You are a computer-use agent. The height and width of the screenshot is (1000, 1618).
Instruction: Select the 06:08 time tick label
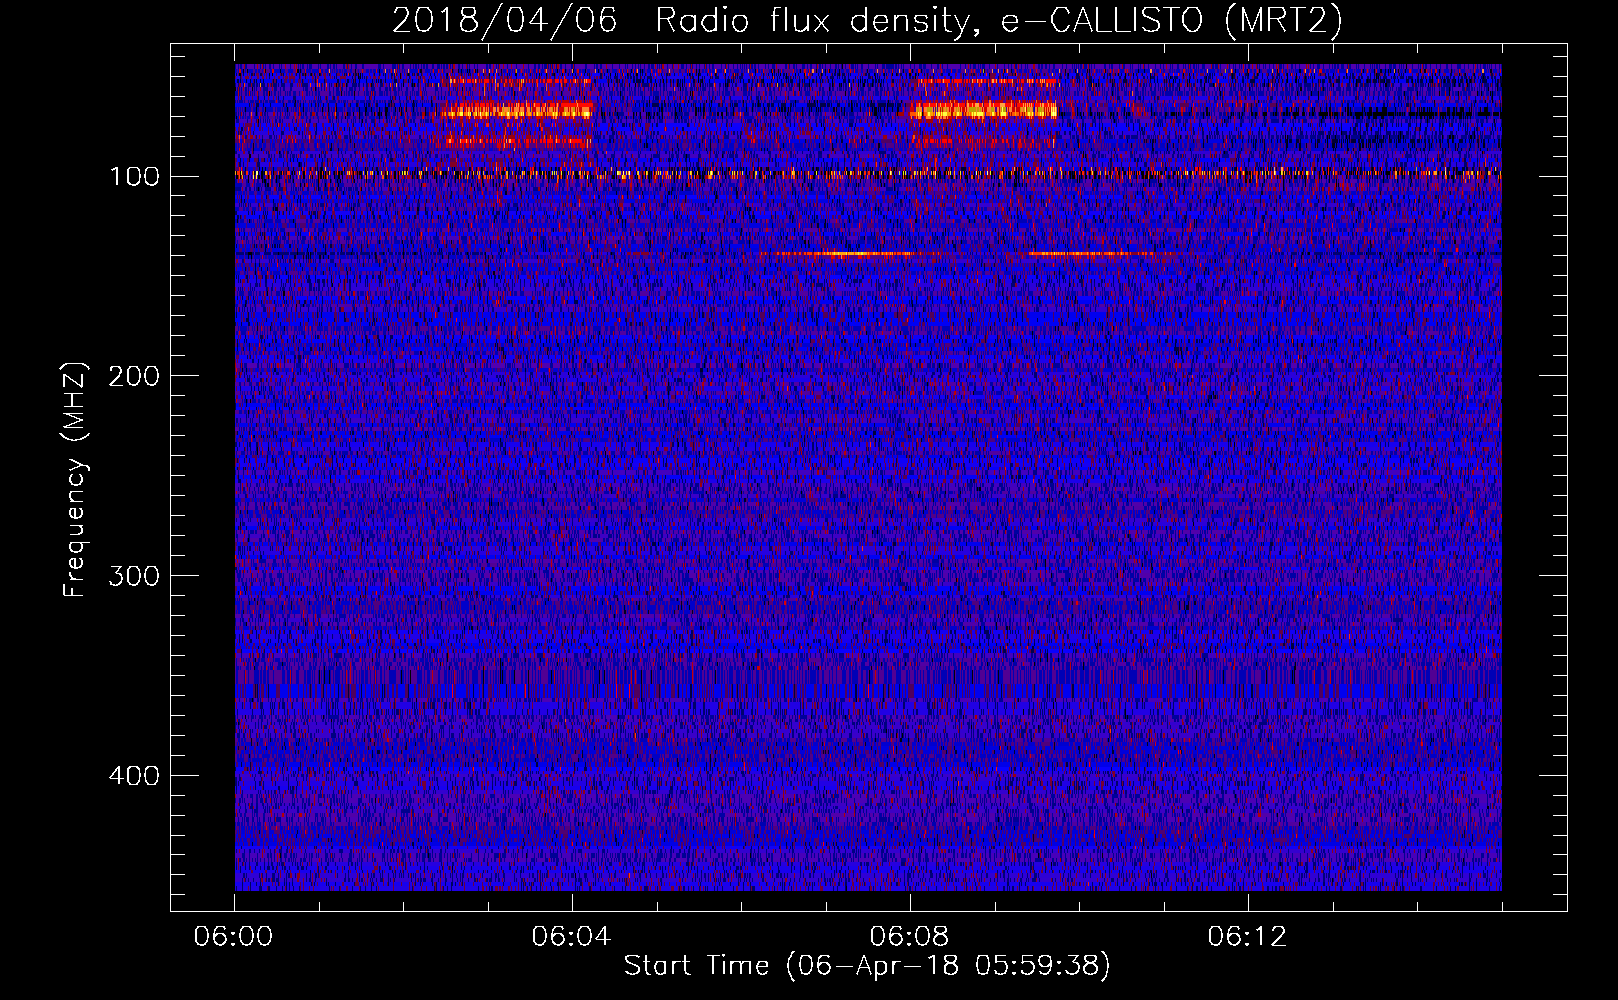click(909, 937)
